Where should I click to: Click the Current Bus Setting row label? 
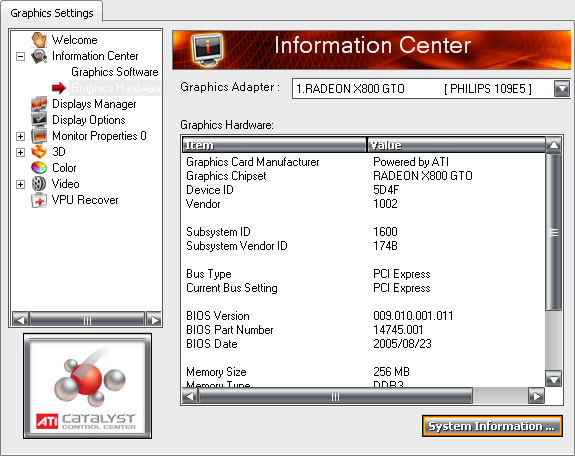[232, 288]
